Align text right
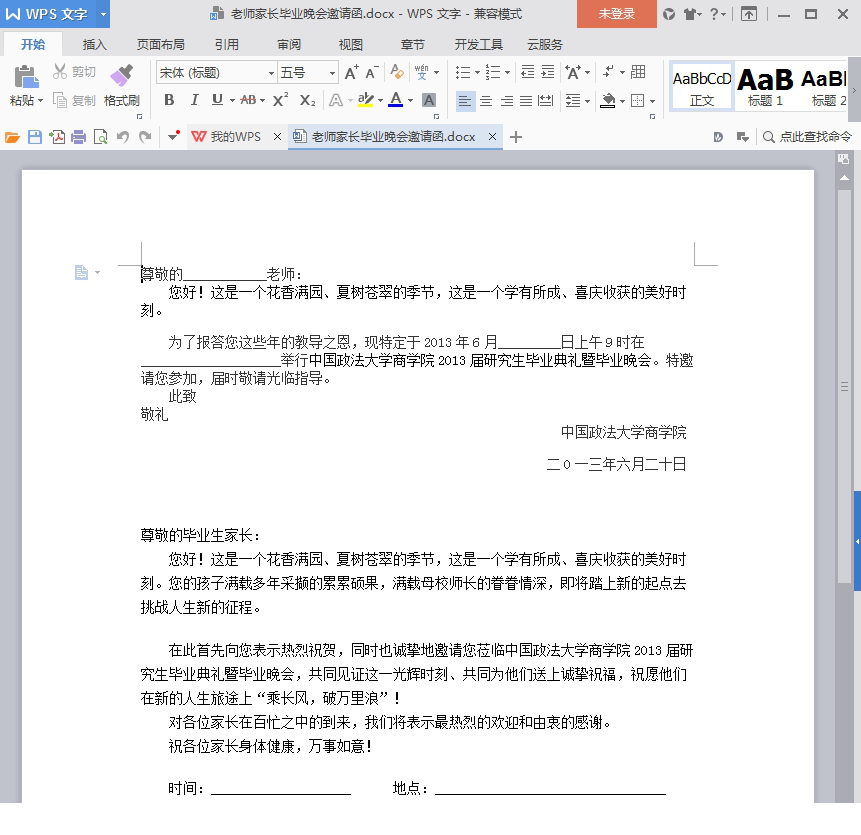The image size is (861, 835). (x=506, y=100)
